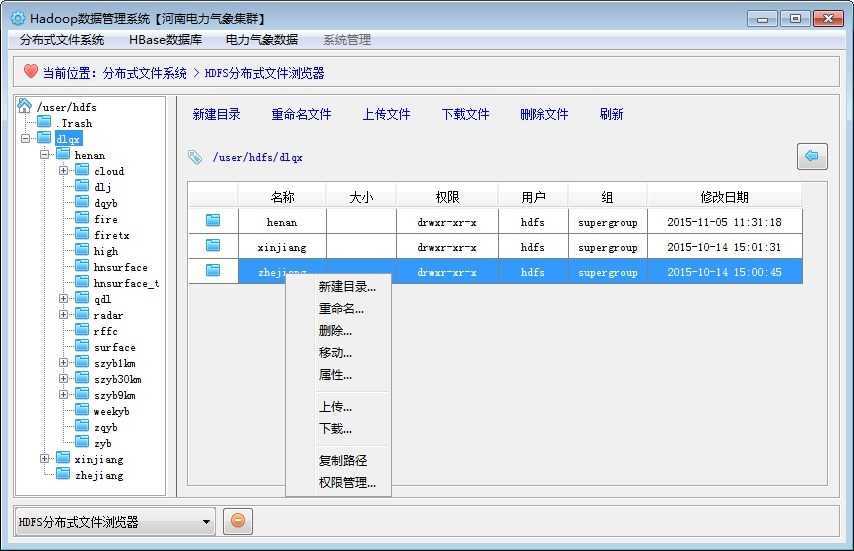Open the 系统管理 menu
The width and height of the screenshot is (854, 551).
pyautogui.click(x=347, y=40)
